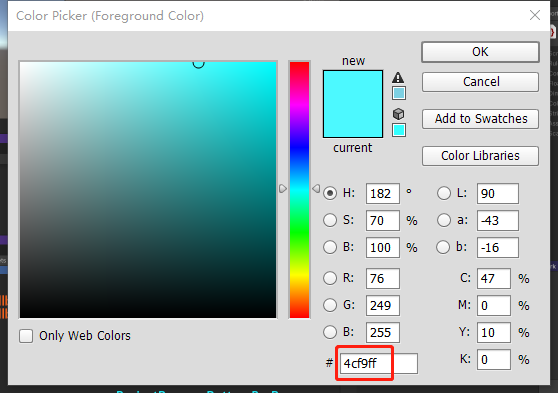The image size is (558, 393).
Task: Click the C cyan percent field
Action: tap(494, 278)
